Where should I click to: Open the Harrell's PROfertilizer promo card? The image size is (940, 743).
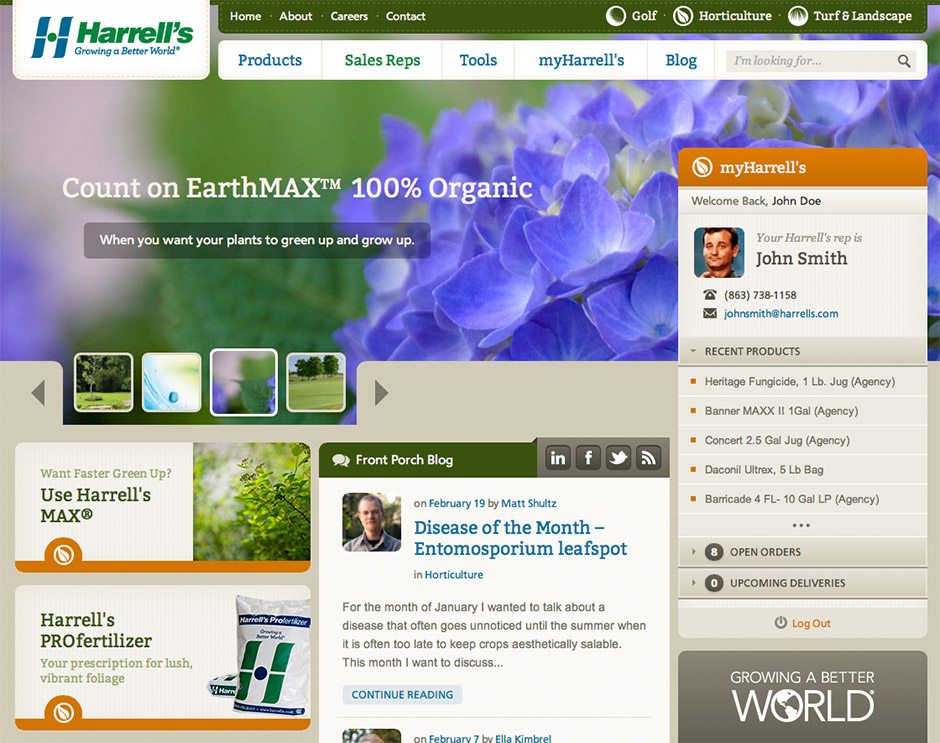pyautogui.click(x=162, y=658)
